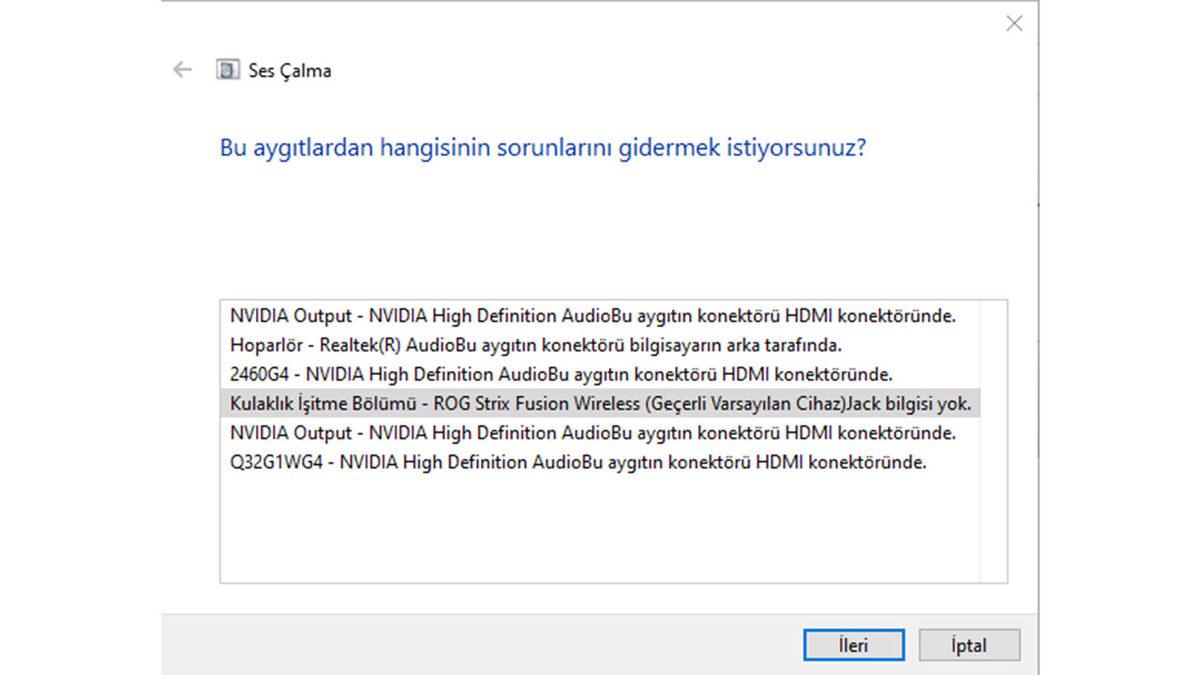Click the Ses Çalma troubleshooter icon
Screen dimensions: 1200x675
tap(228, 70)
